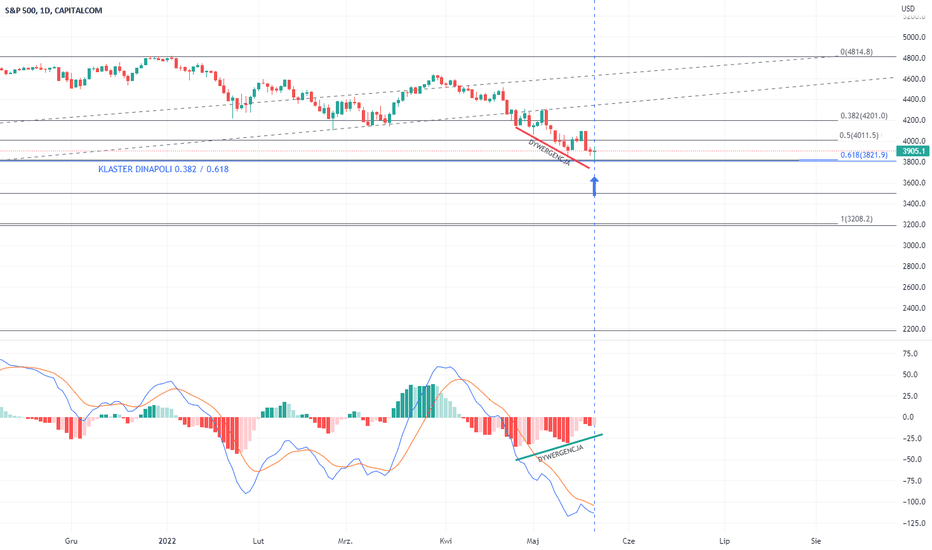Click the USD currency label
The height and width of the screenshot is (550, 932).
click(x=908, y=9)
